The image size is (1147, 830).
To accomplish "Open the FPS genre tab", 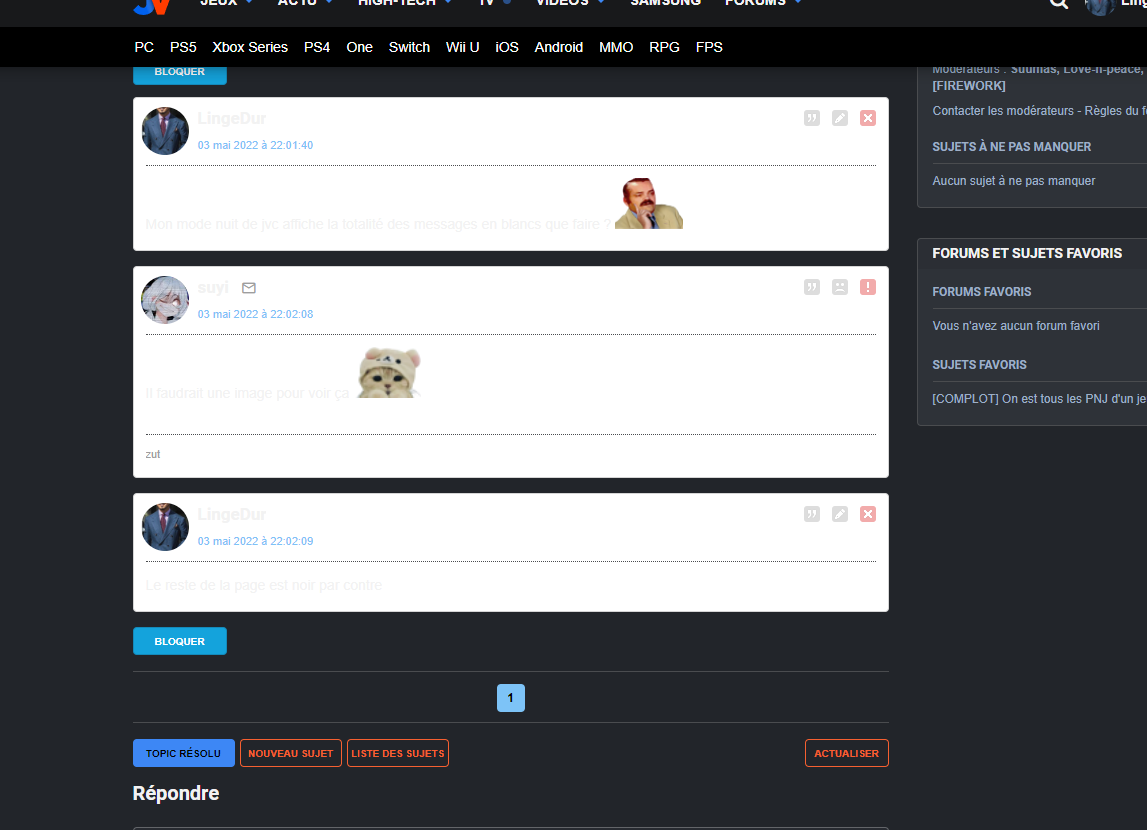I will pyautogui.click(x=709, y=47).
